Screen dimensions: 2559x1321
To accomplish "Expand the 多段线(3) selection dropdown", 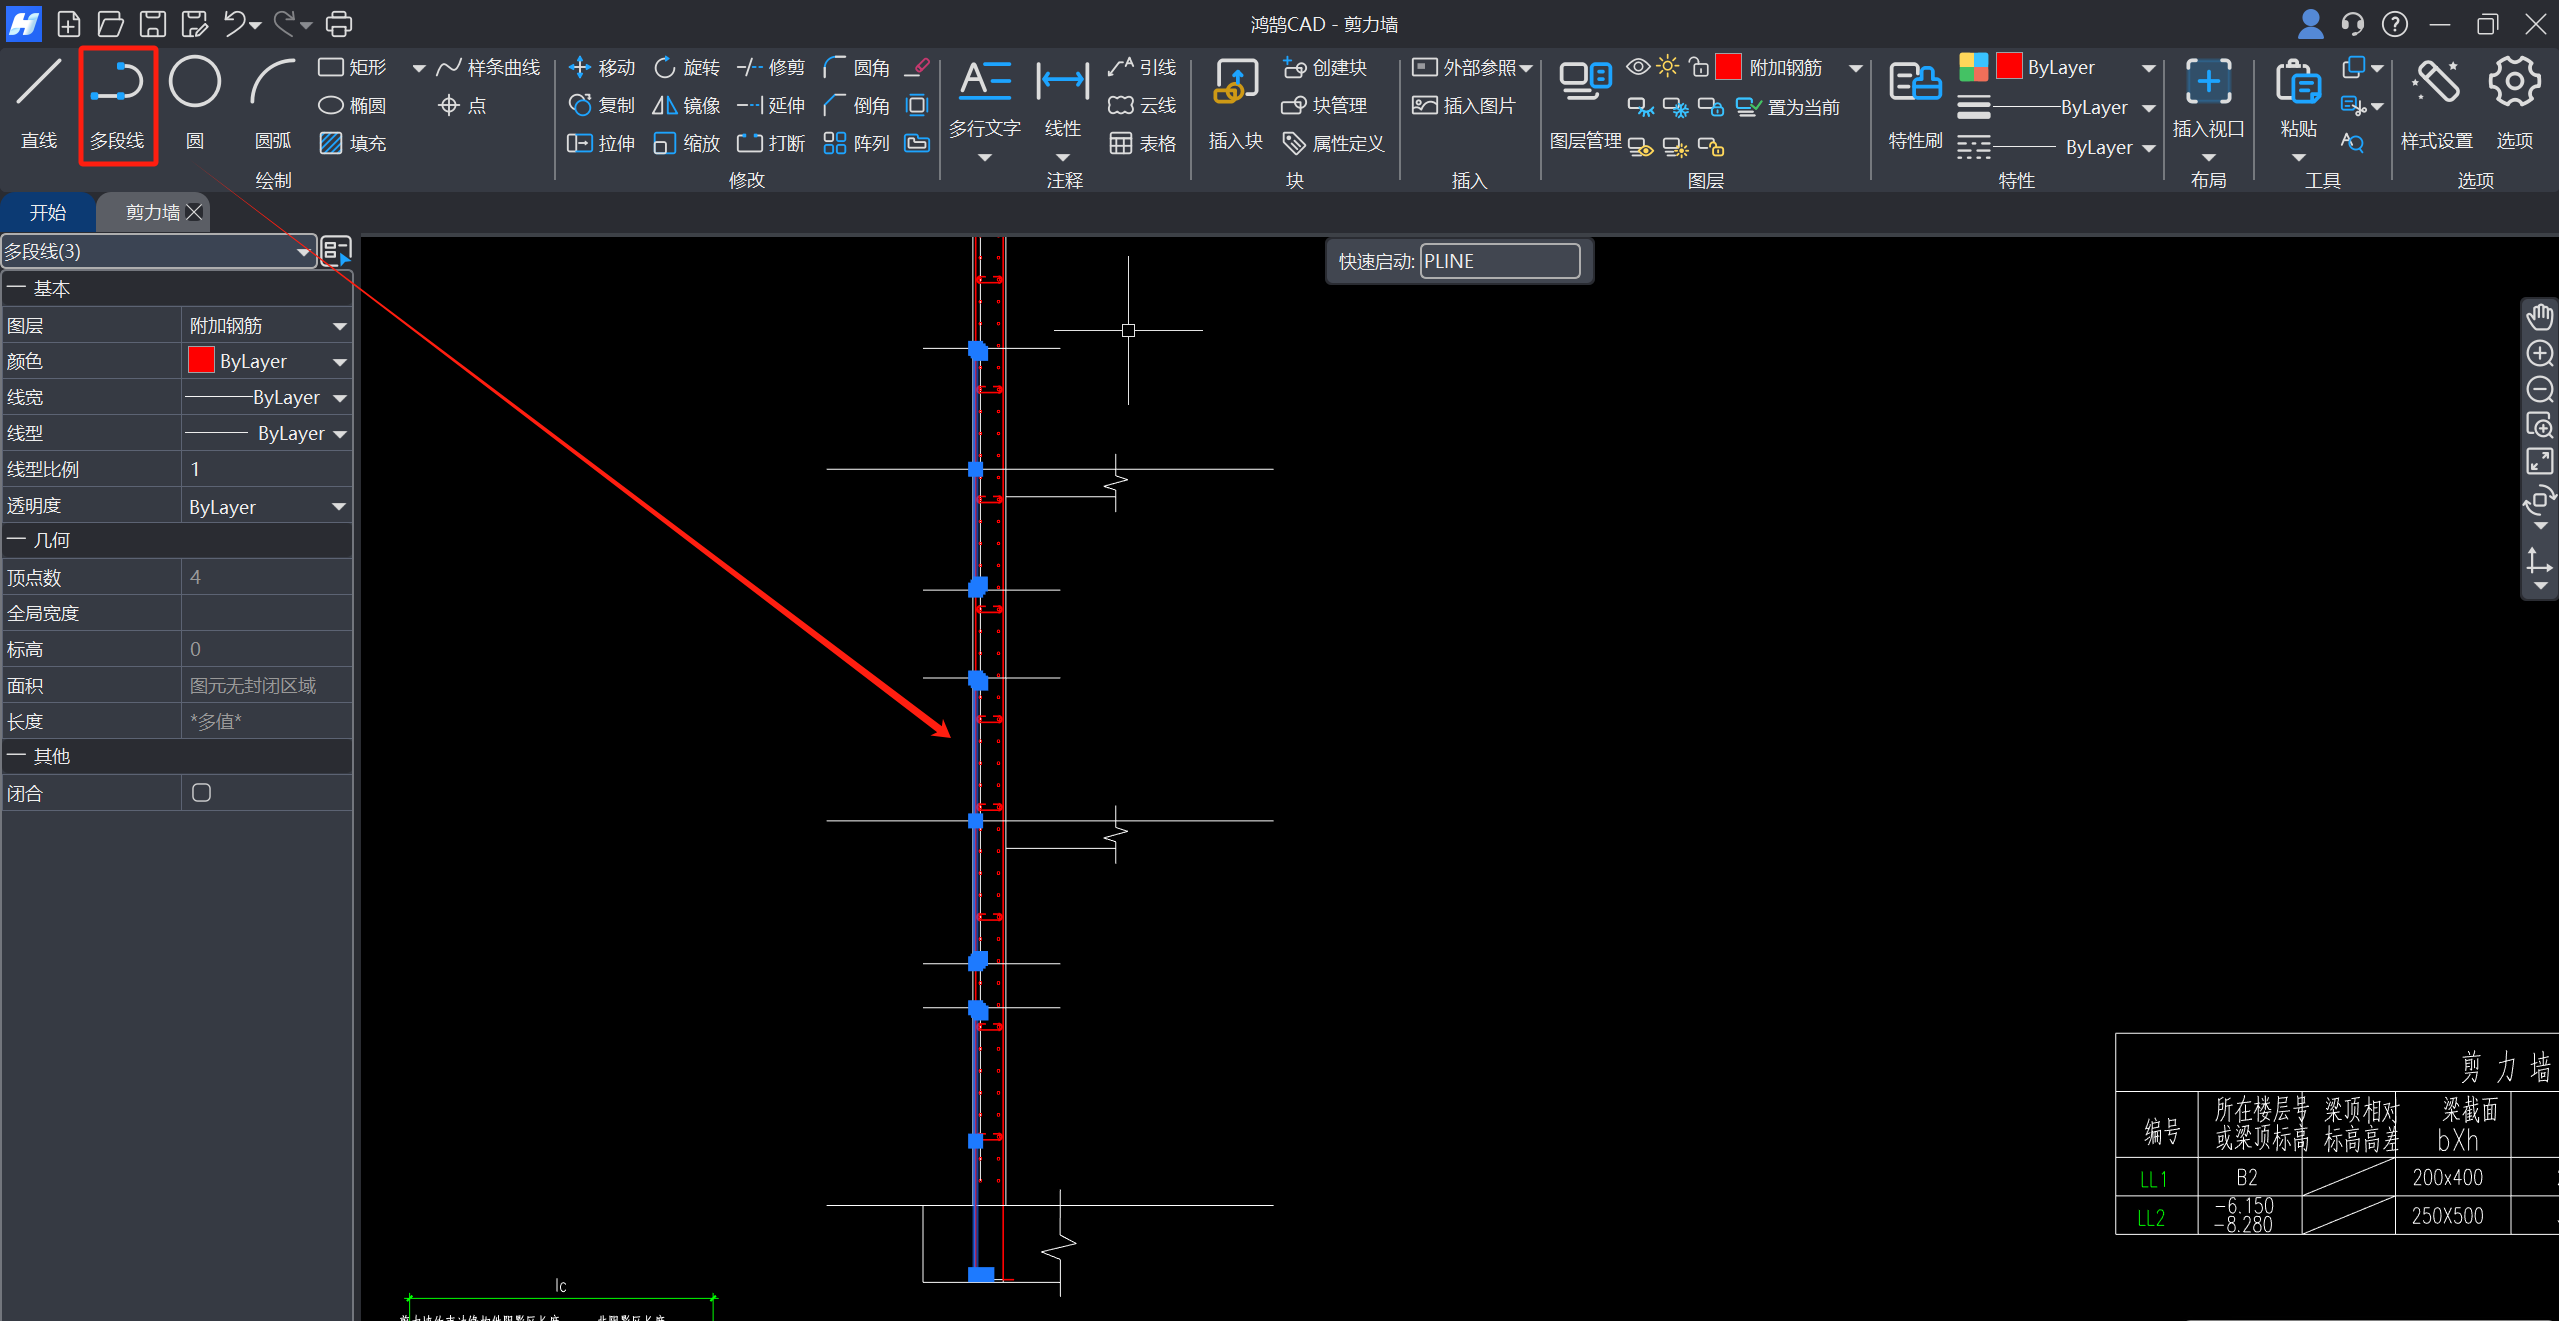I will point(302,252).
